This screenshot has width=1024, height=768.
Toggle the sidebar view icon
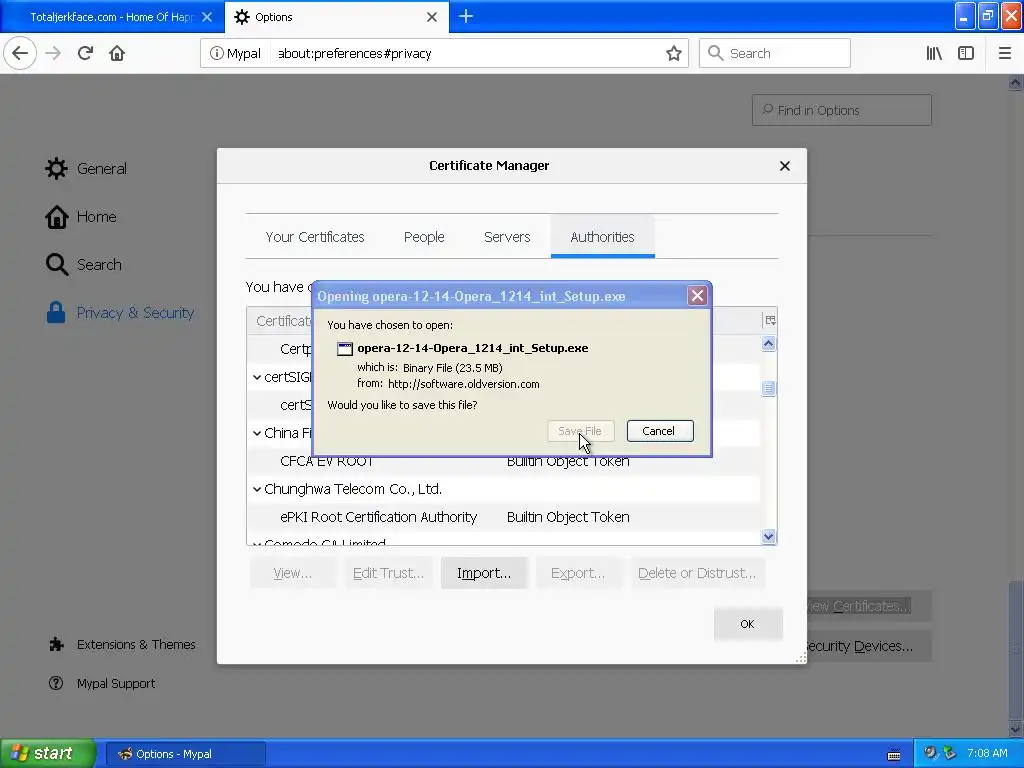[x=966, y=53]
